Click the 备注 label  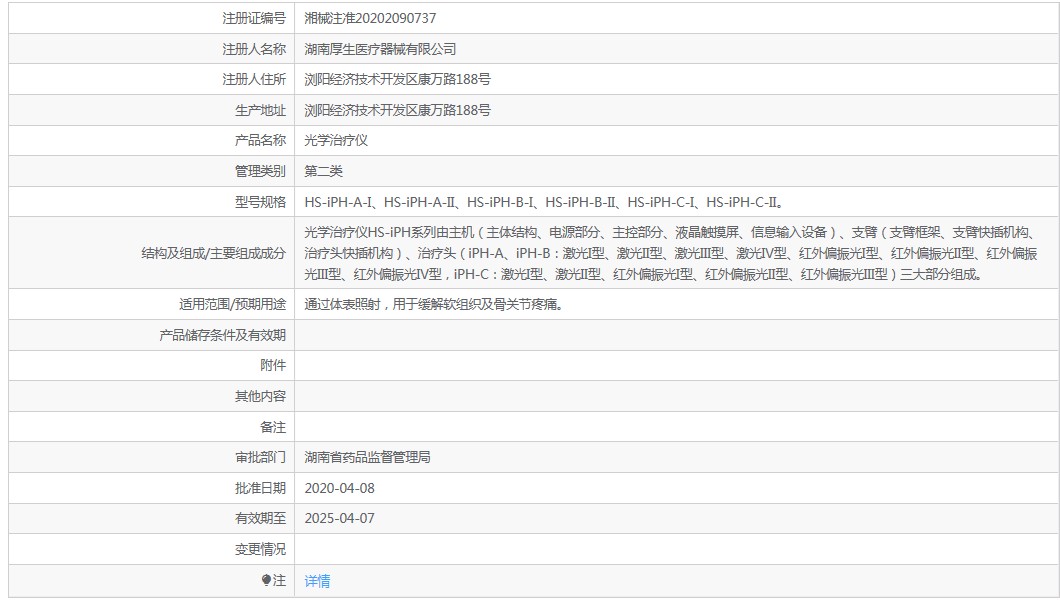point(273,427)
